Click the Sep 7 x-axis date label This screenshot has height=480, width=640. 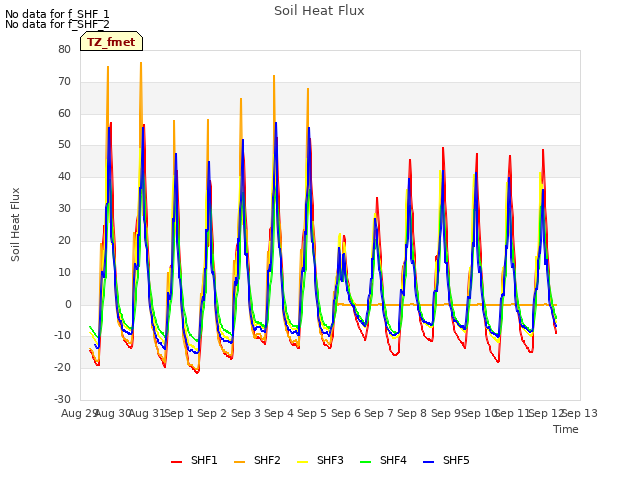379,413
